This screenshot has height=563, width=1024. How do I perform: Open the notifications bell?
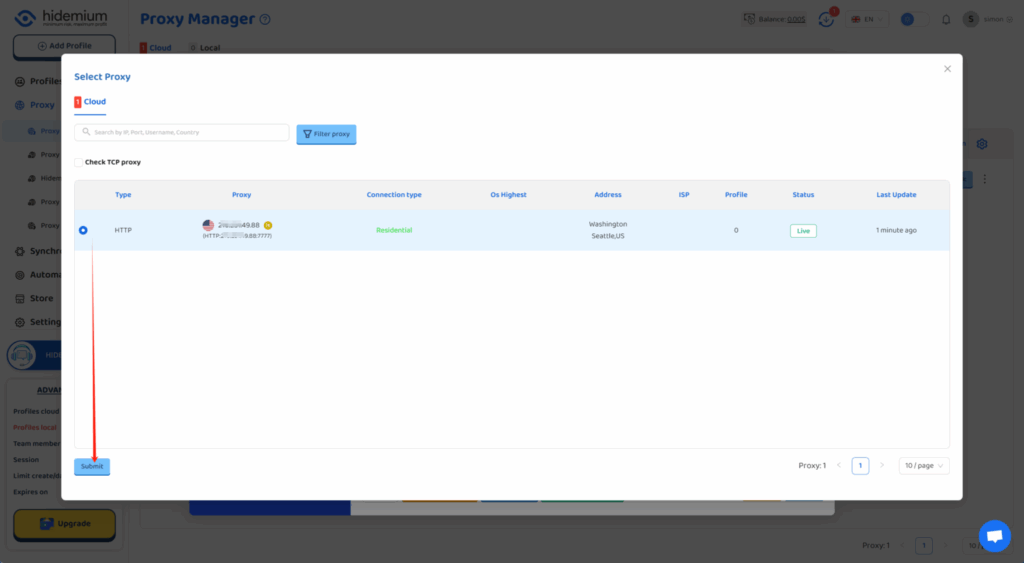946,20
